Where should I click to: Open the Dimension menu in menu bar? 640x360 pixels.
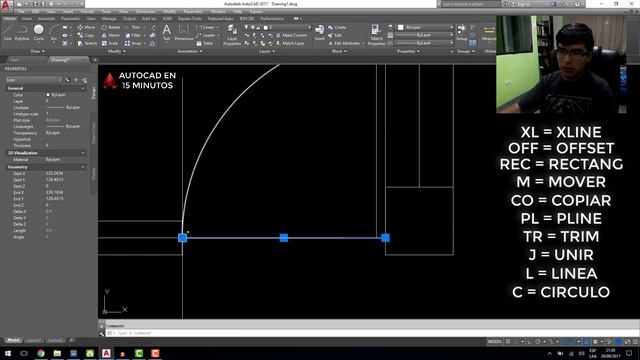coord(145,12)
